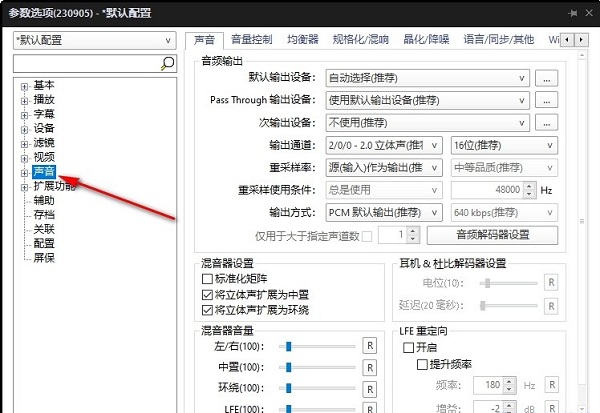Image resolution: width=600 pixels, height=413 pixels.
Task: Reset 左/右 mixer volume with R button
Action: tap(370, 346)
